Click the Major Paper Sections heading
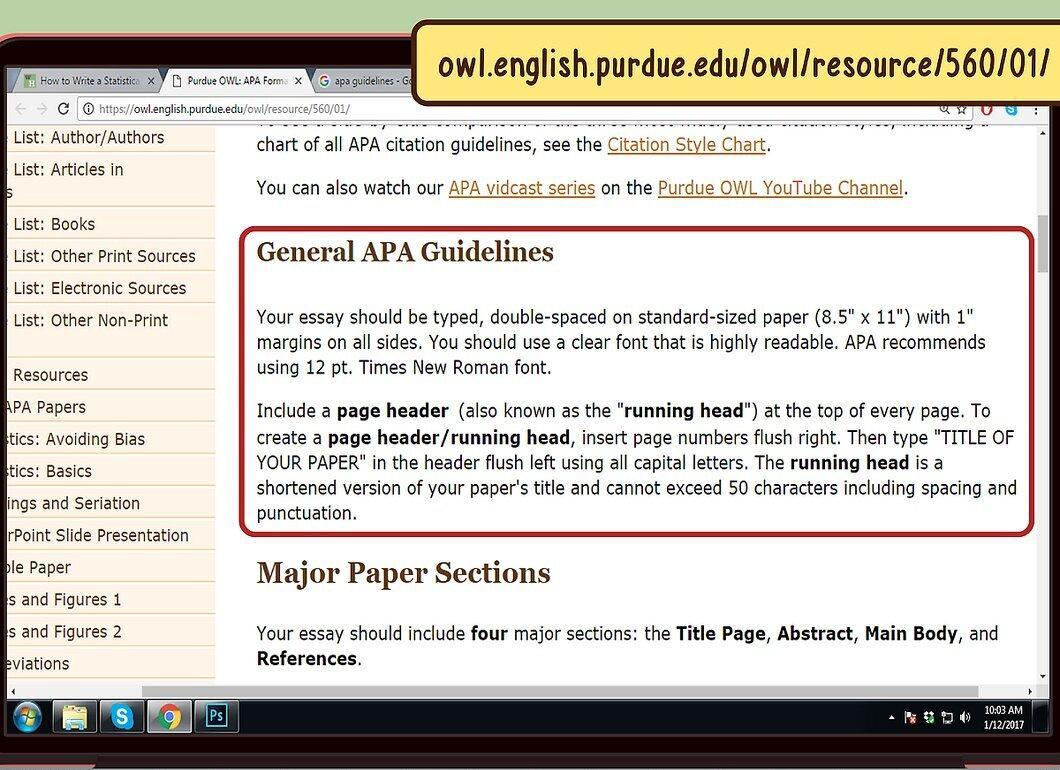 tap(404, 573)
